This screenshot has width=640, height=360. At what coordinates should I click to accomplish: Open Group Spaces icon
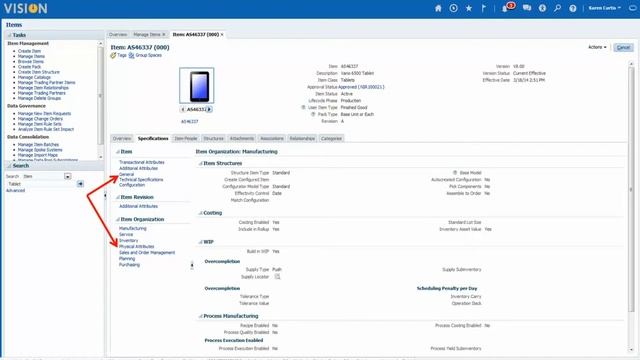click(131, 55)
